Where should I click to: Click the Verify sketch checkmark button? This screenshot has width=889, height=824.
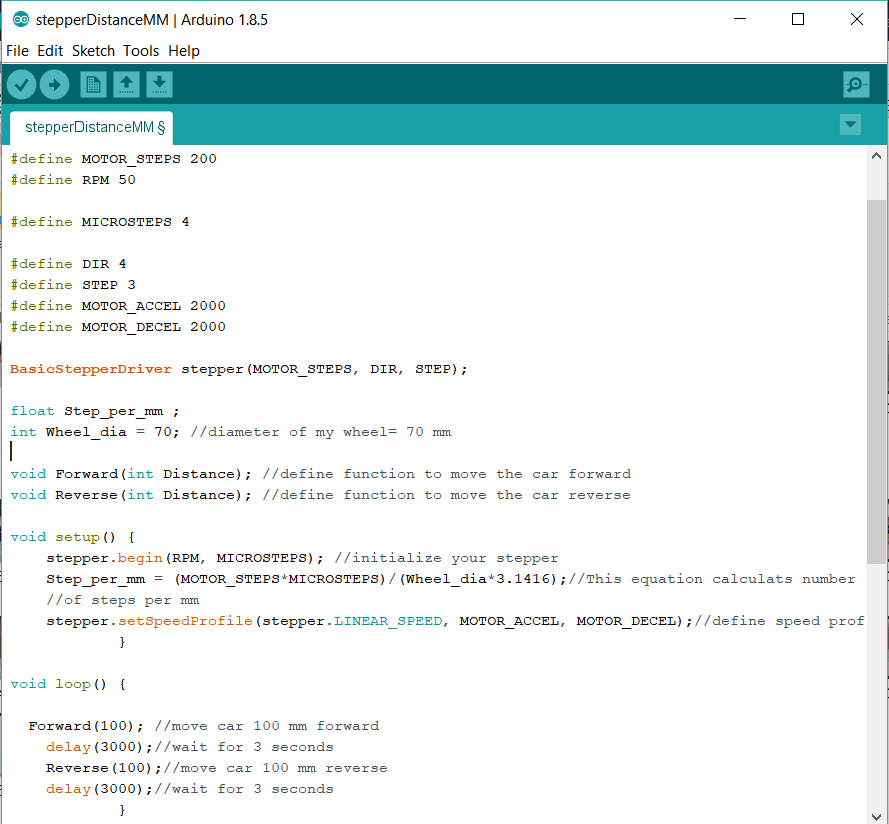coord(22,85)
